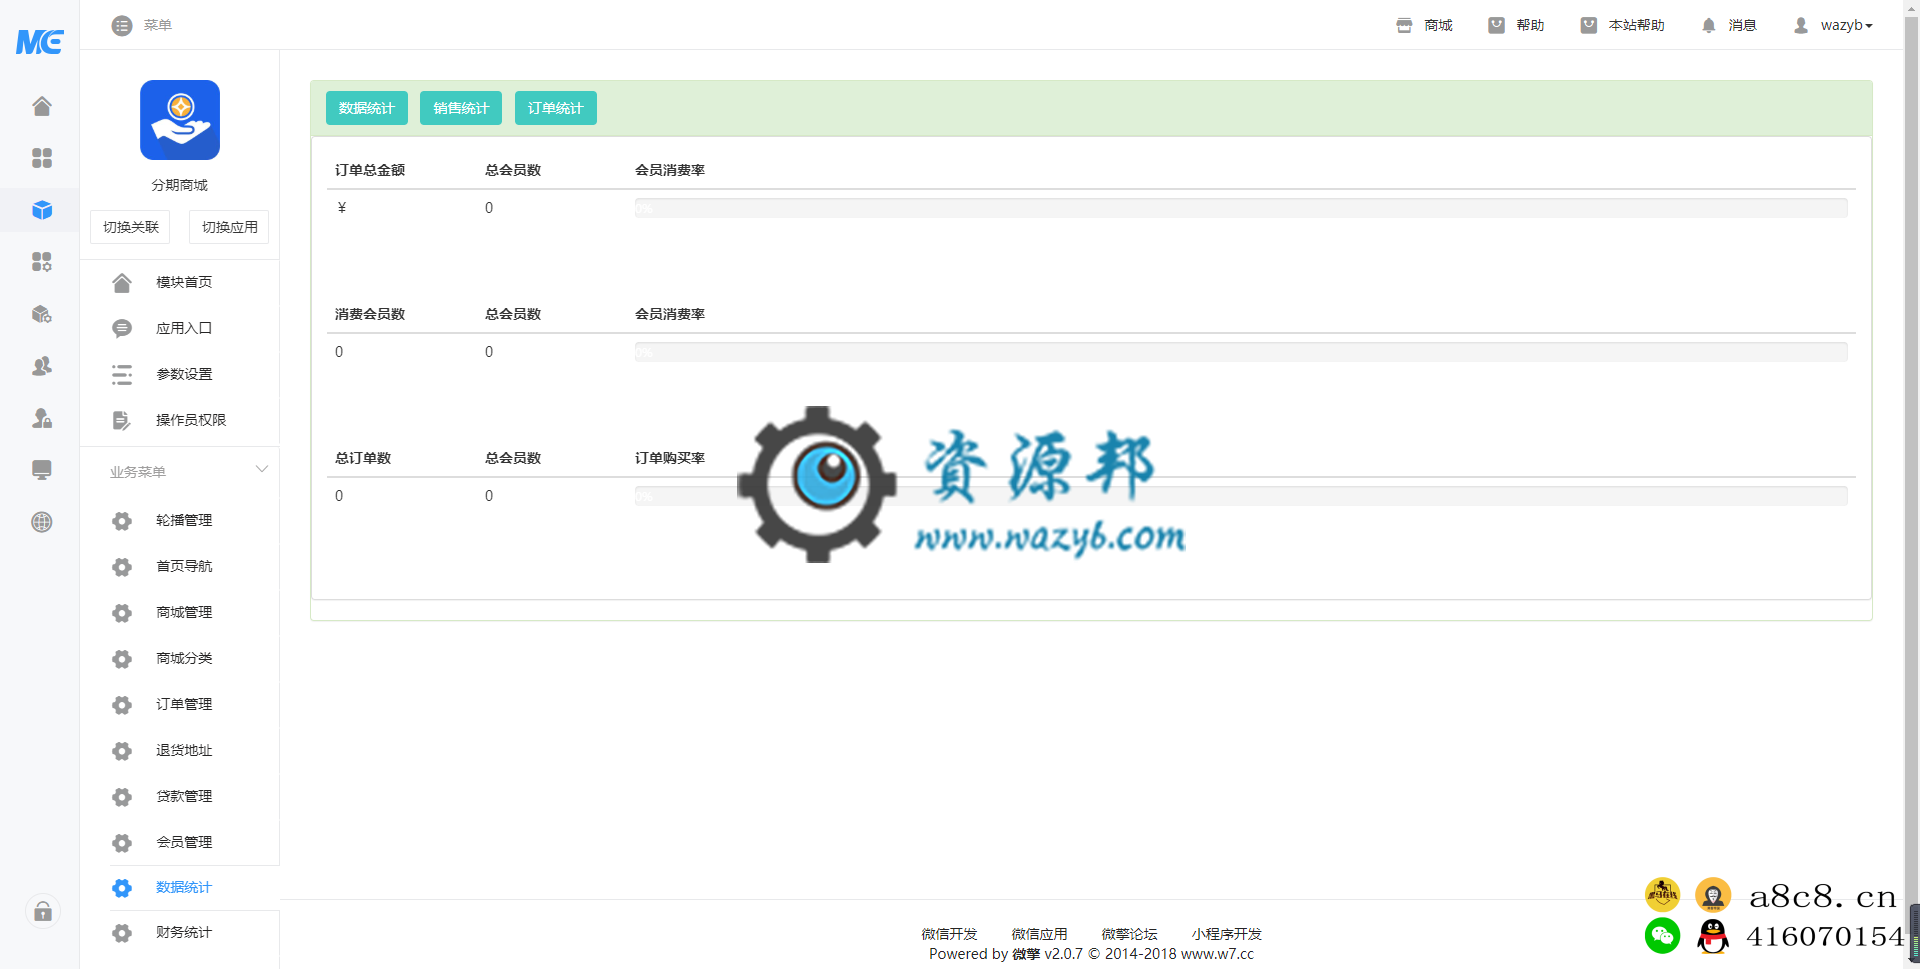This screenshot has width=1920, height=969.
Task: Click the 分期商城 app logo
Action: coord(180,120)
